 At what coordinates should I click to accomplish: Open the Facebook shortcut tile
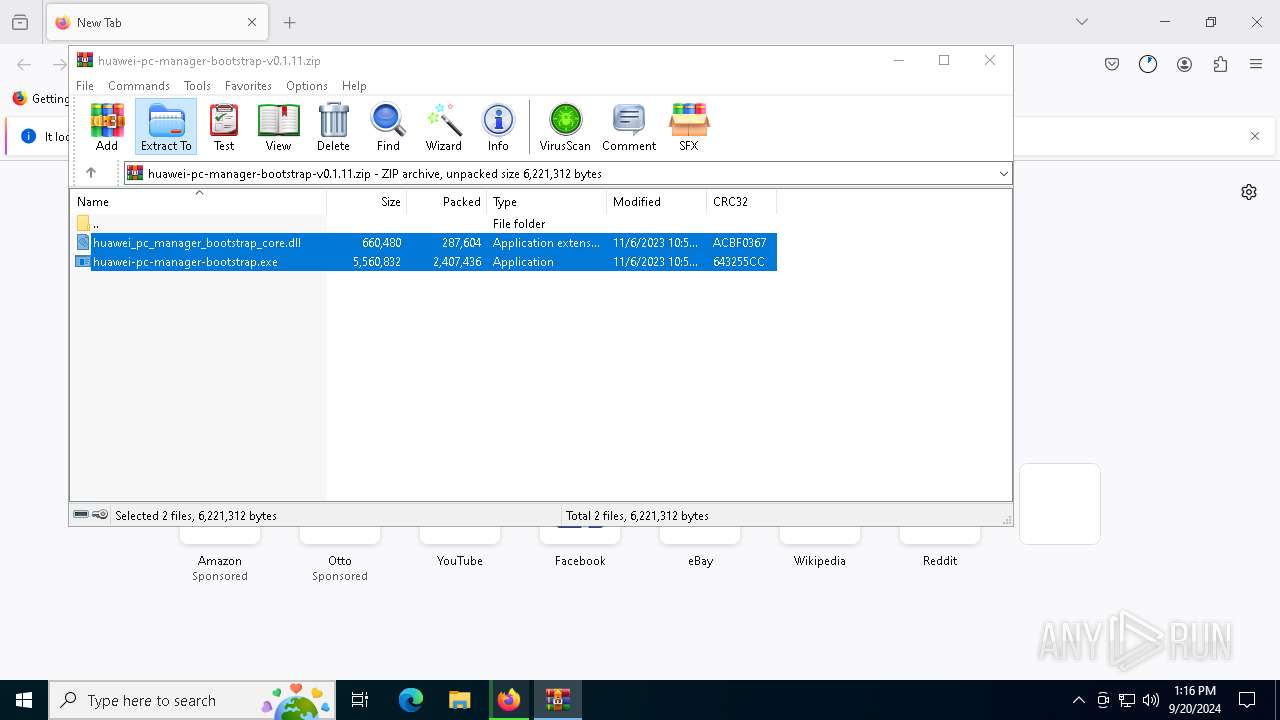pos(580,547)
